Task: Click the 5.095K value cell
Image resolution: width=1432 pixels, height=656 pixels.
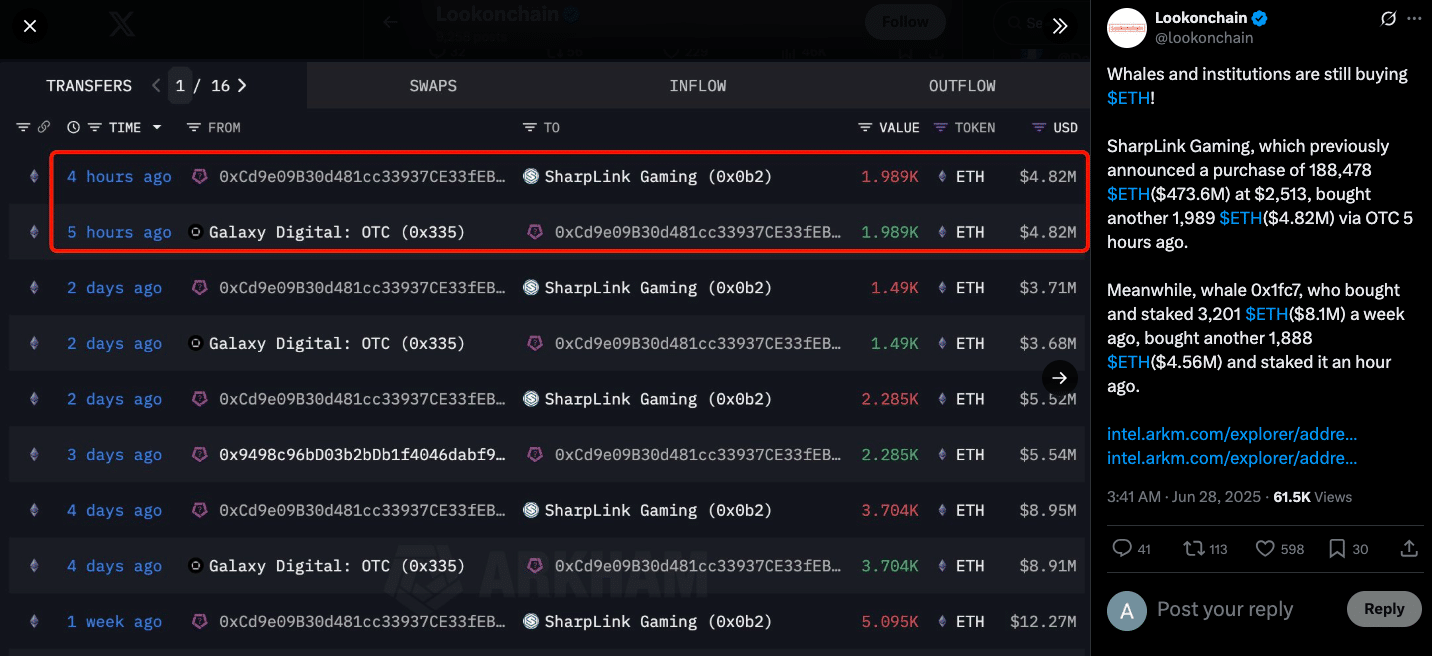Action: [x=890, y=622]
